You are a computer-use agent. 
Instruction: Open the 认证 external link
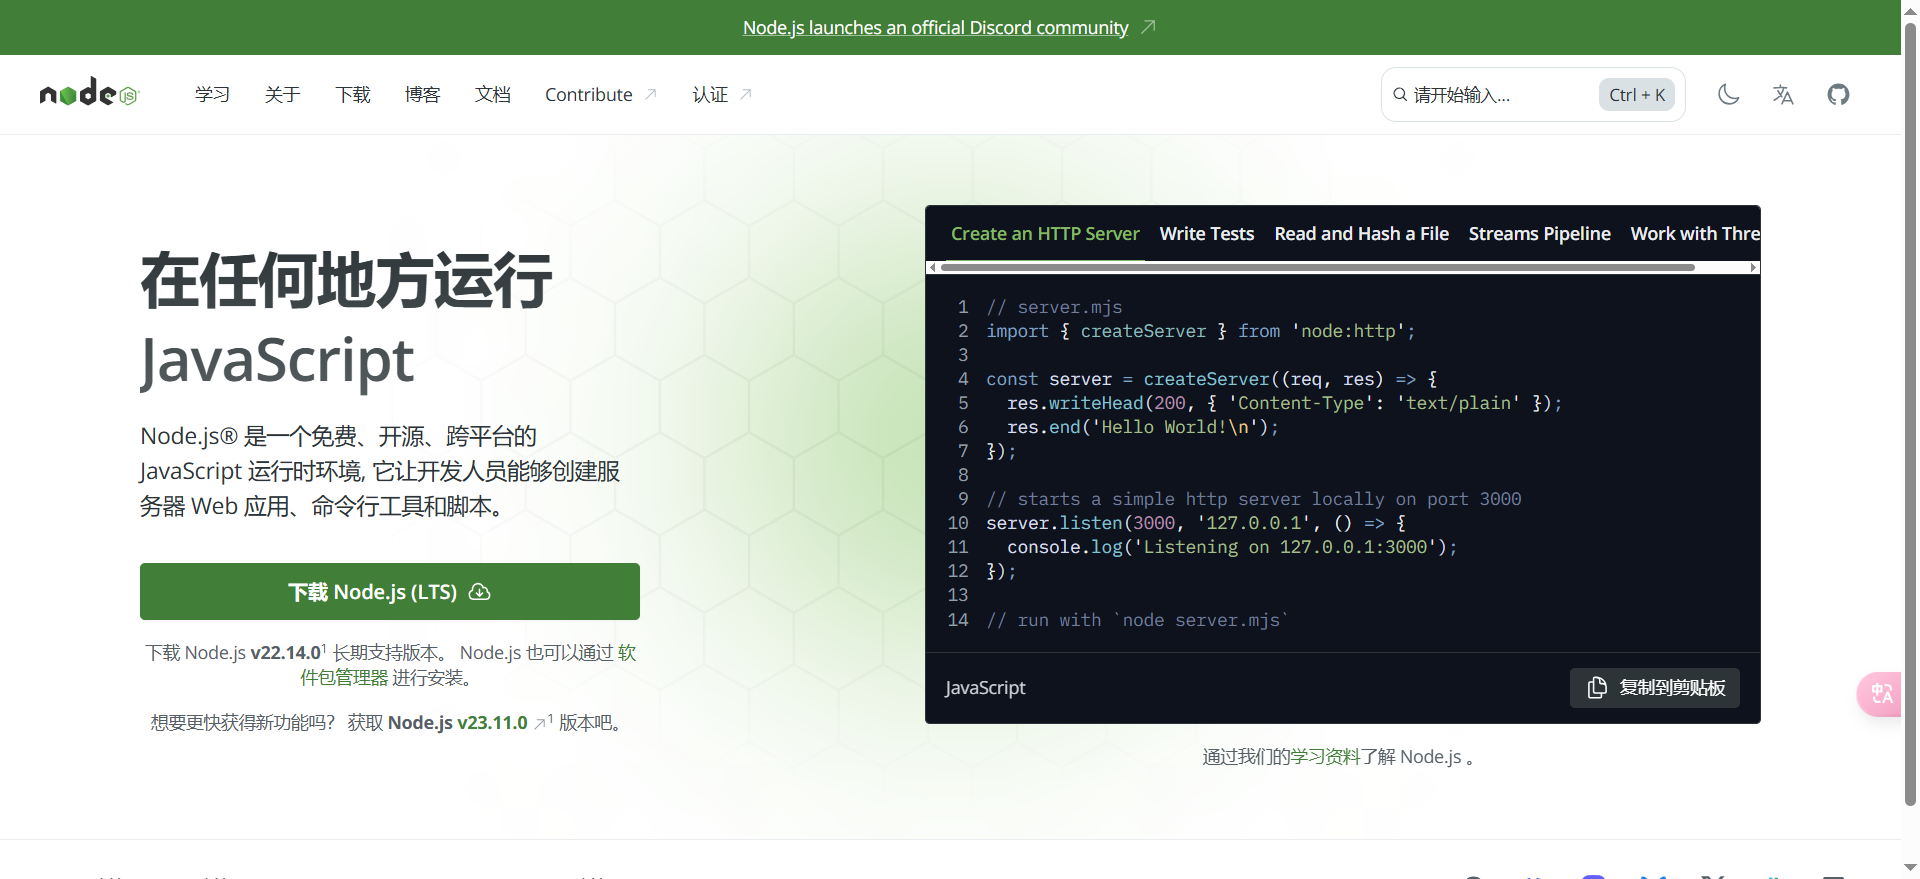tap(721, 95)
